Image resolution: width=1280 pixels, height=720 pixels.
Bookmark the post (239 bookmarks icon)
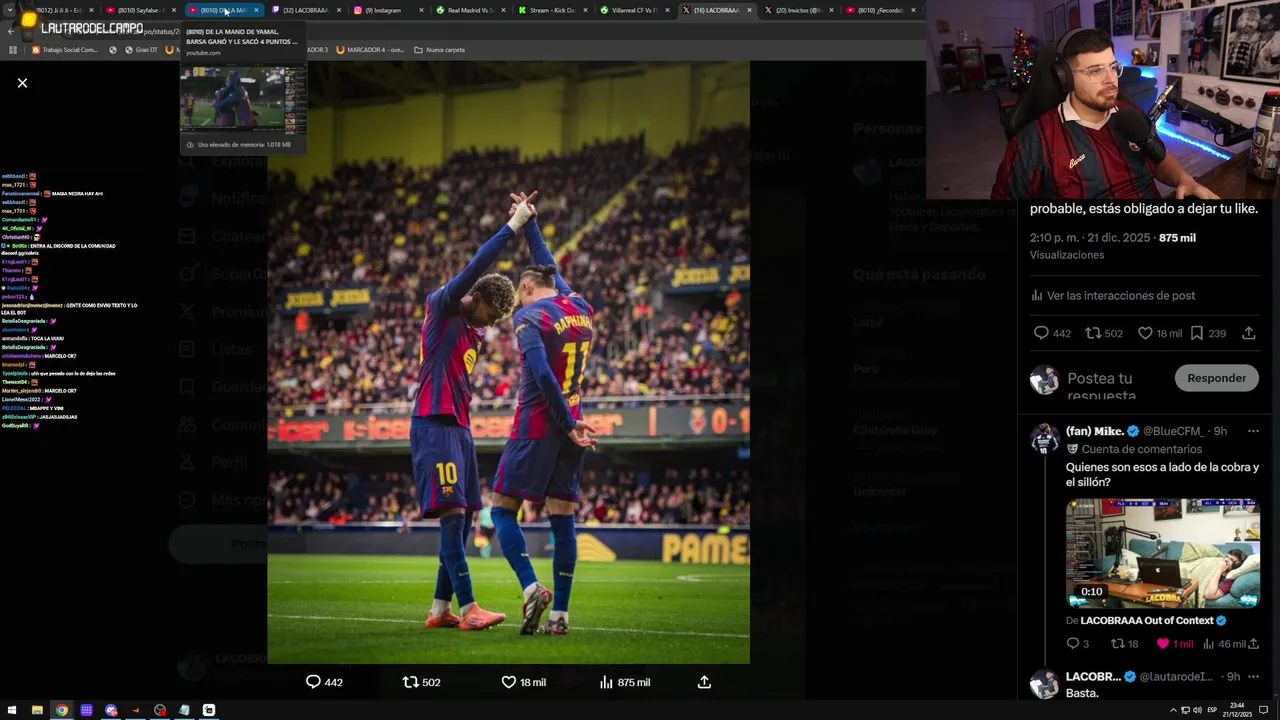pyautogui.click(x=1197, y=333)
